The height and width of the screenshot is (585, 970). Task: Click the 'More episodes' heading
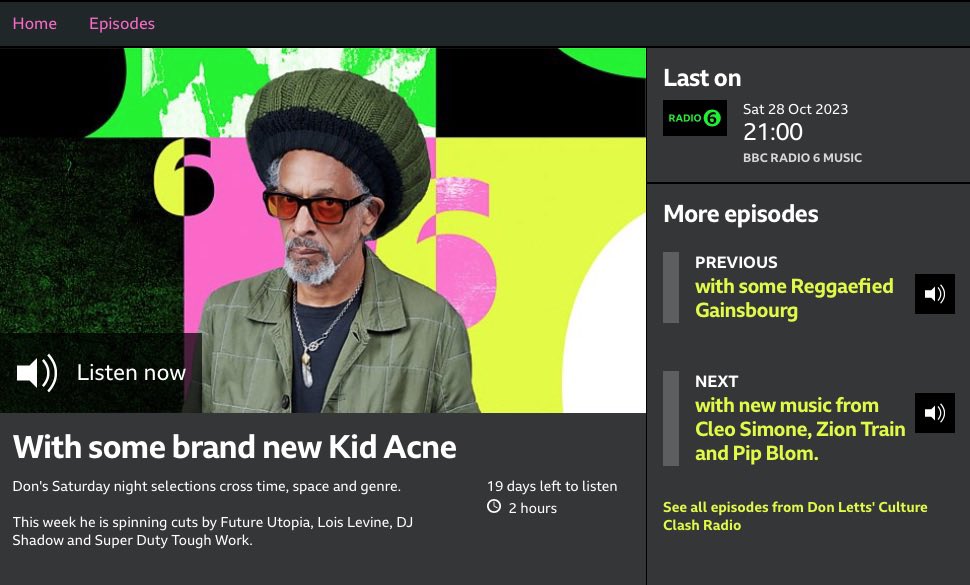click(x=740, y=214)
